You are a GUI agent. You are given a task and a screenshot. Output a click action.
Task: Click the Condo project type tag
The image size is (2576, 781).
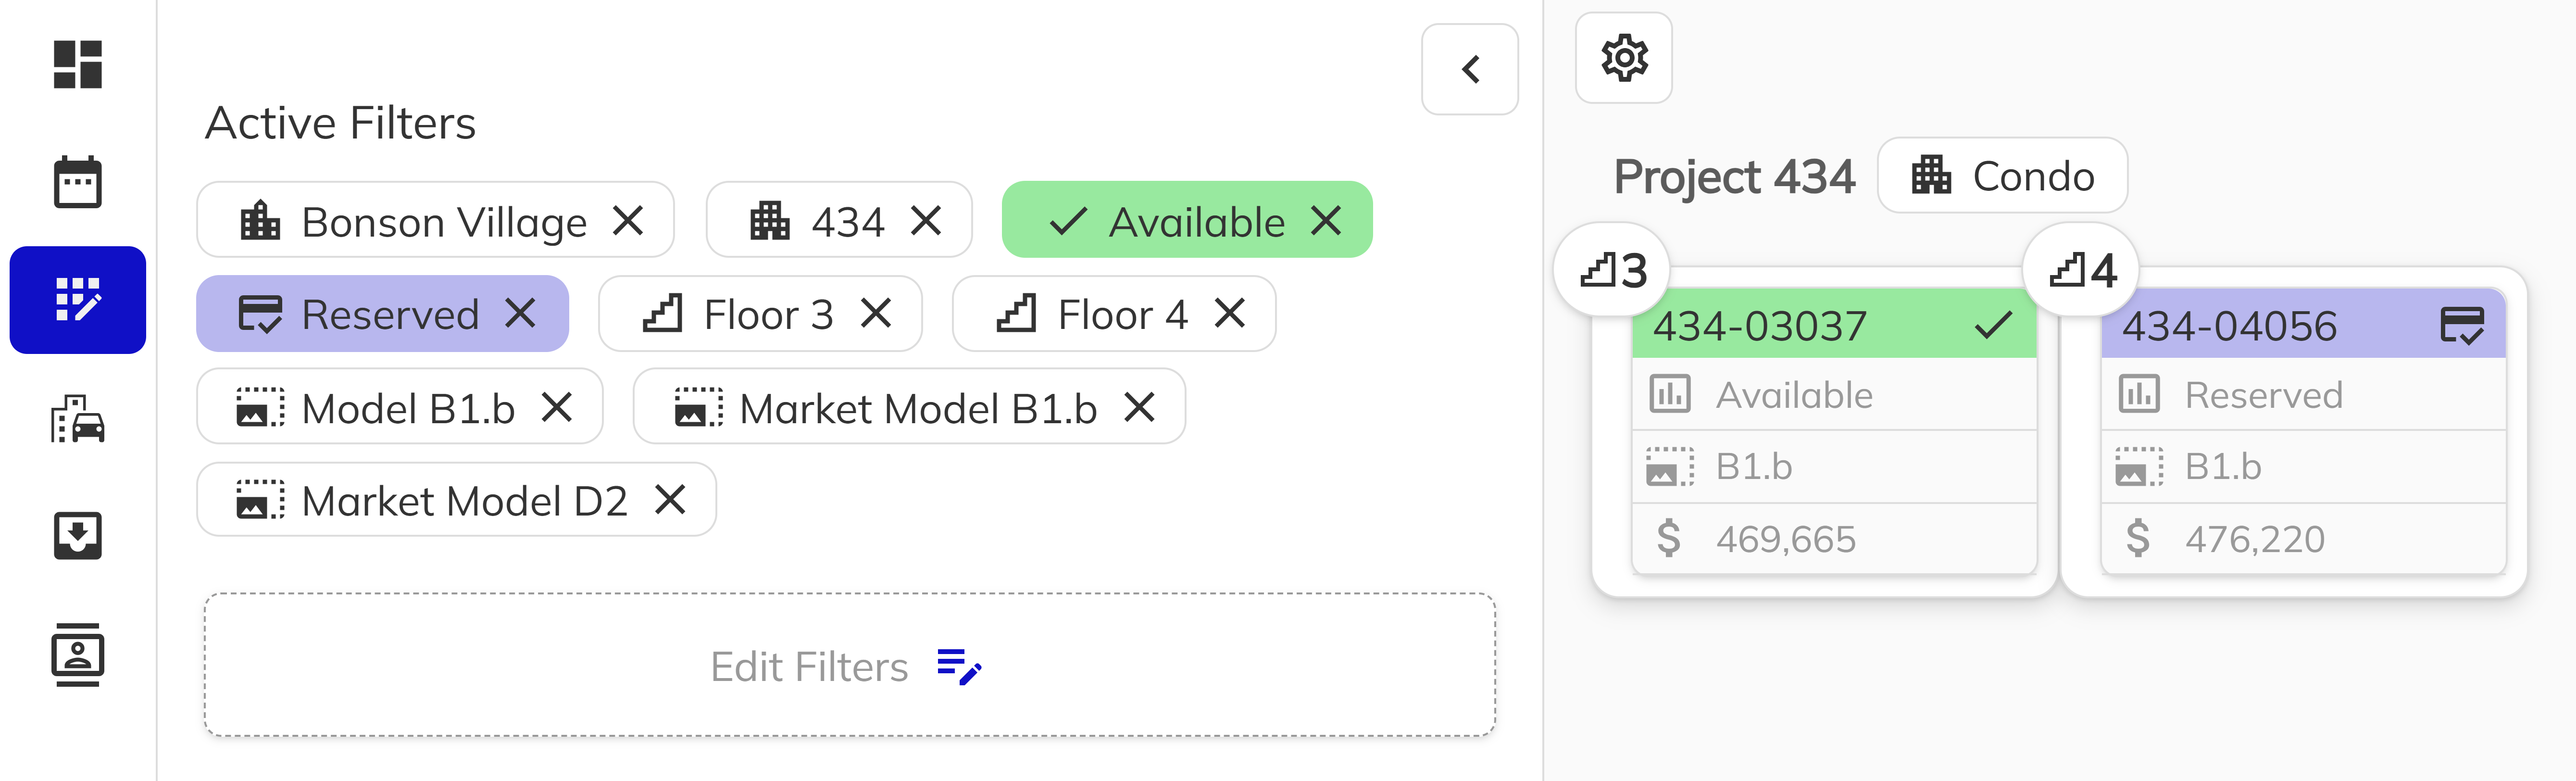[2002, 176]
